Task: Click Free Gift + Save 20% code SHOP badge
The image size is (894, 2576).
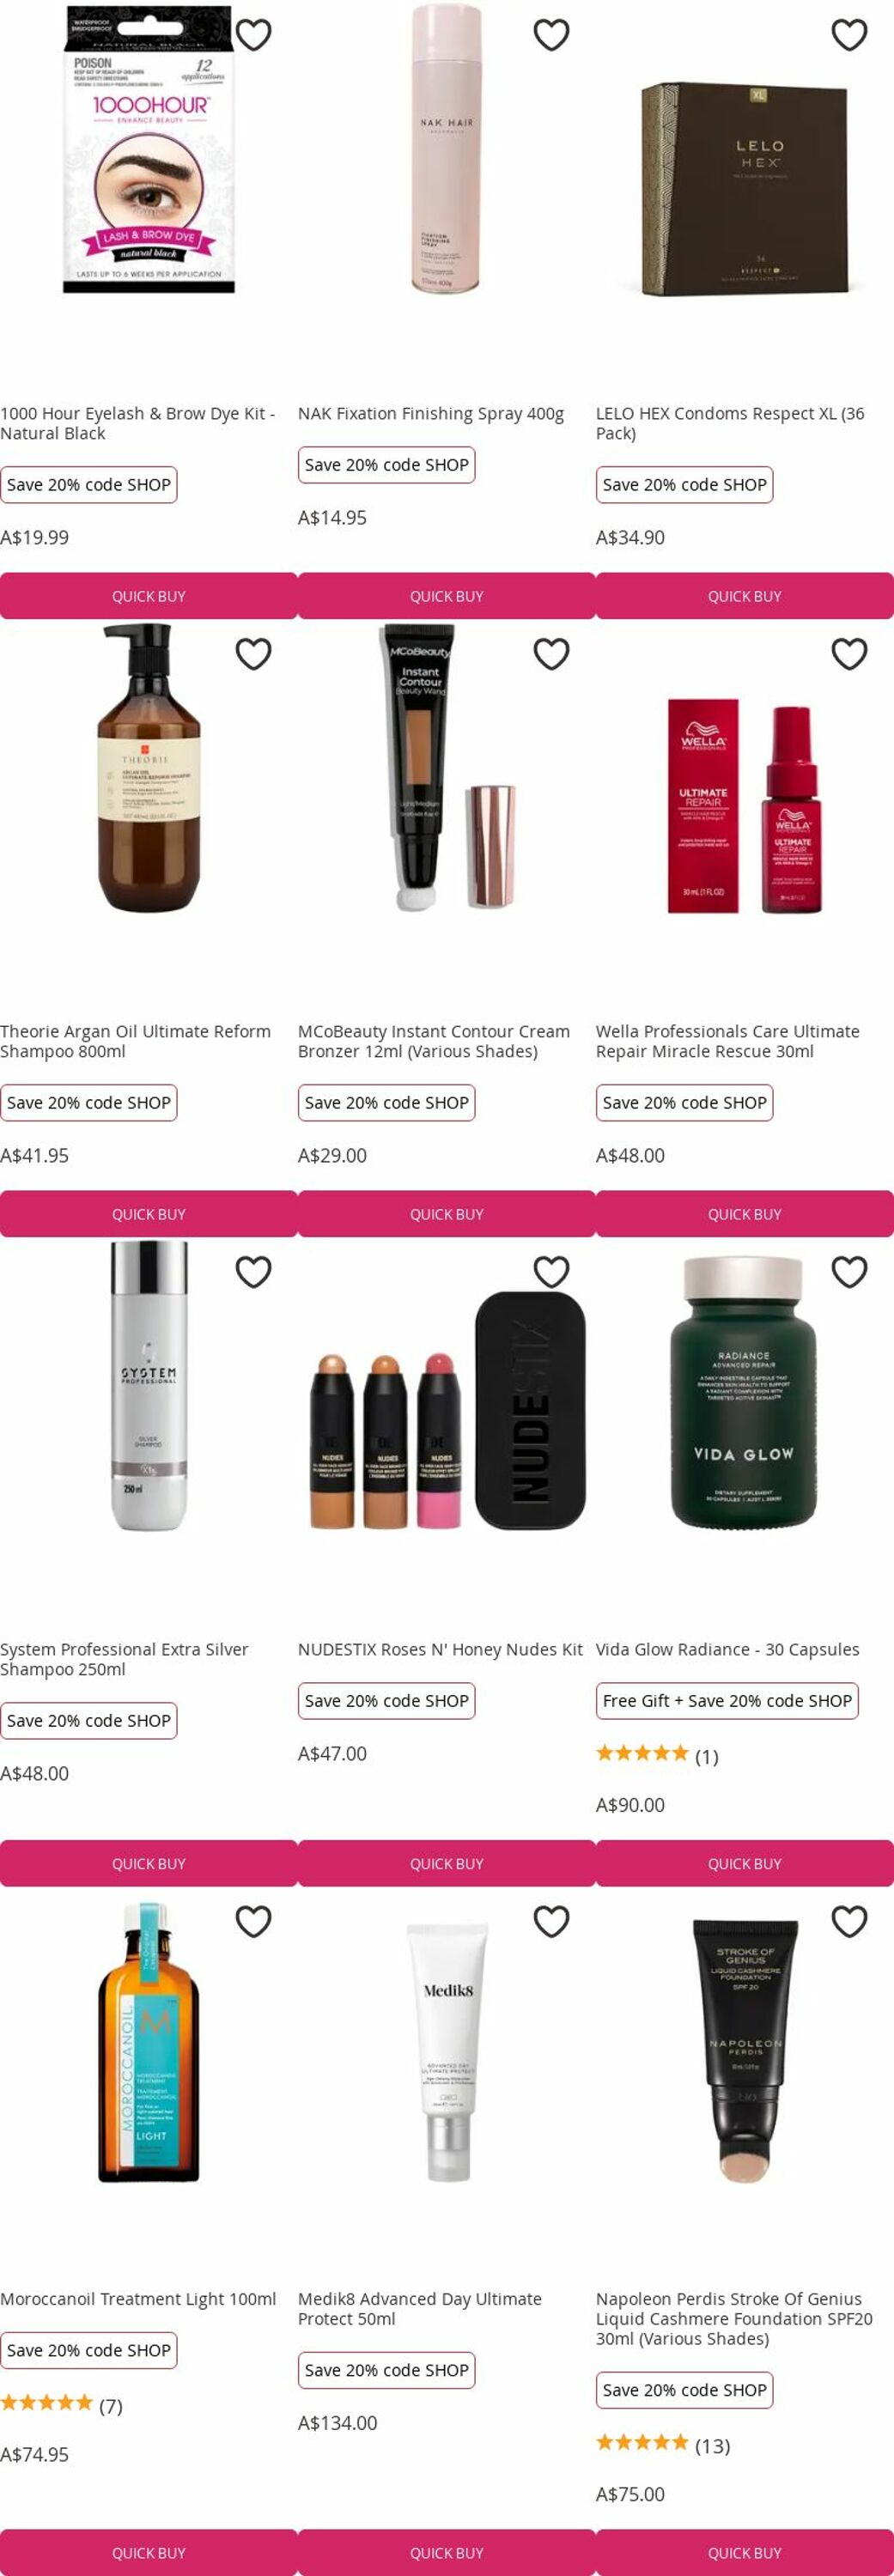Action: click(x=727, y=1700)
